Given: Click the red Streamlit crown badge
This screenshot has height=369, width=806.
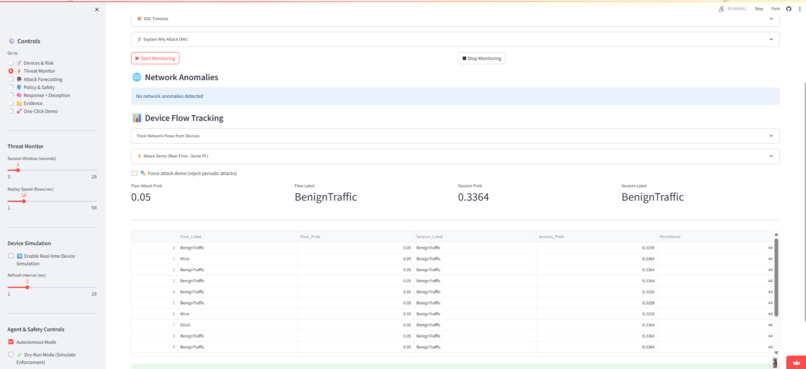Looking at the screenshot, I should click(x=797, y=362).
